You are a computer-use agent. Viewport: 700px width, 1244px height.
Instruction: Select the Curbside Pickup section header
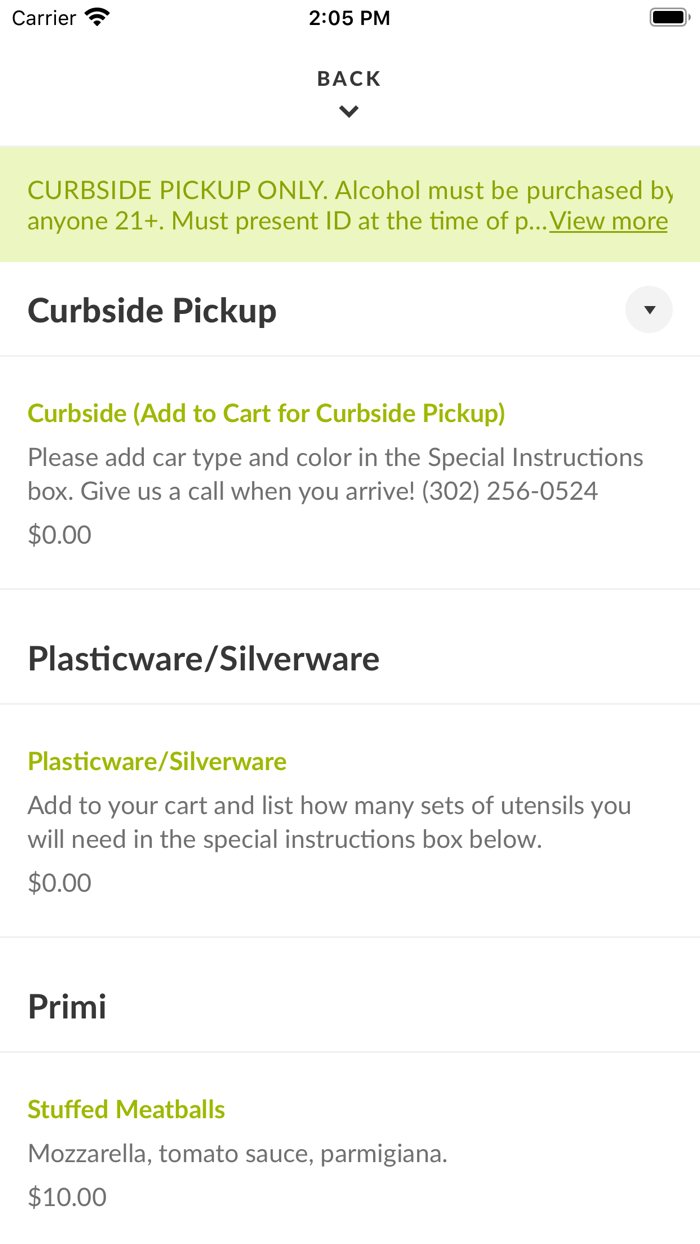tap(152, 310)
